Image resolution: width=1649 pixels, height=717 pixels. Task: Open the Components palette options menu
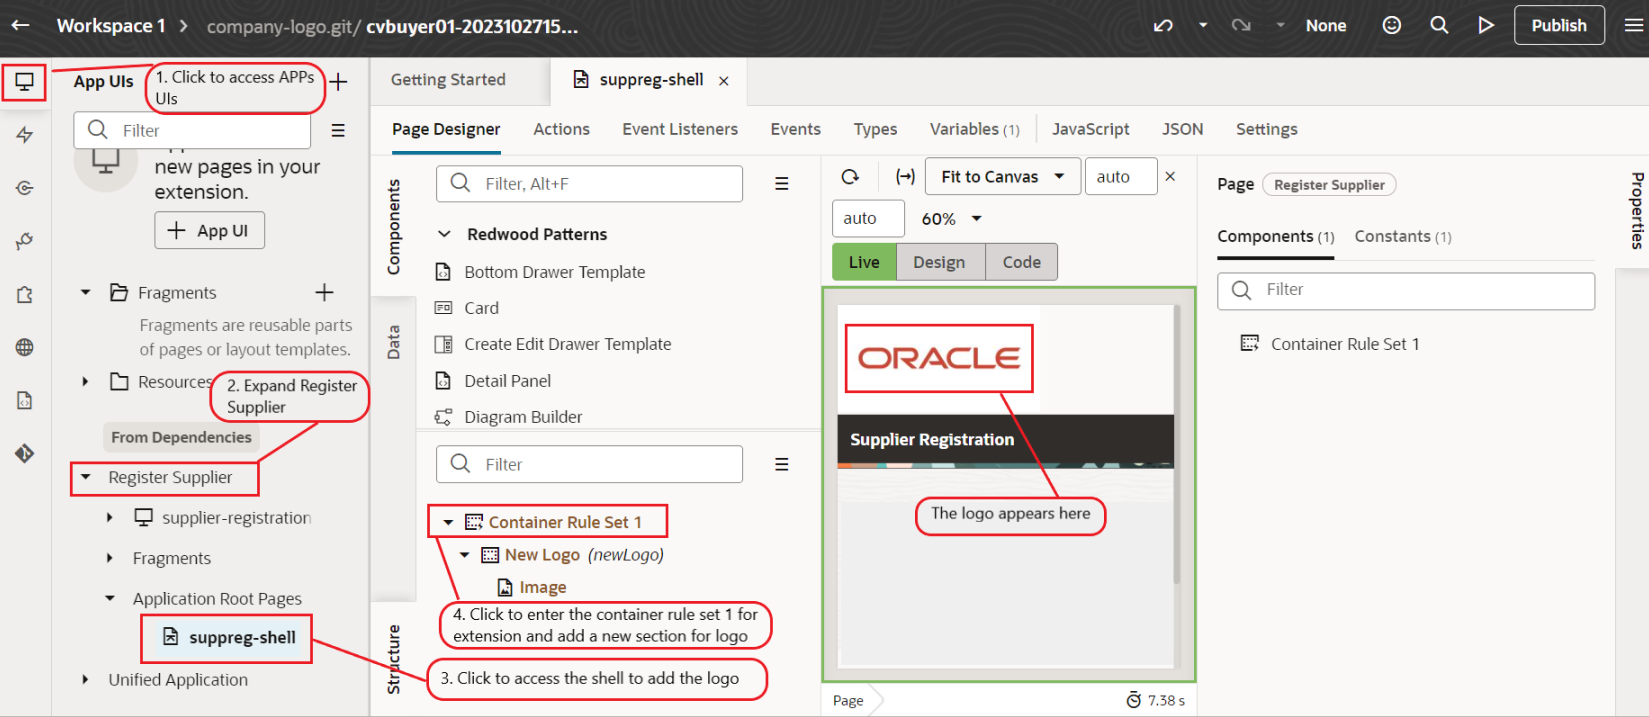pos(782,184)
